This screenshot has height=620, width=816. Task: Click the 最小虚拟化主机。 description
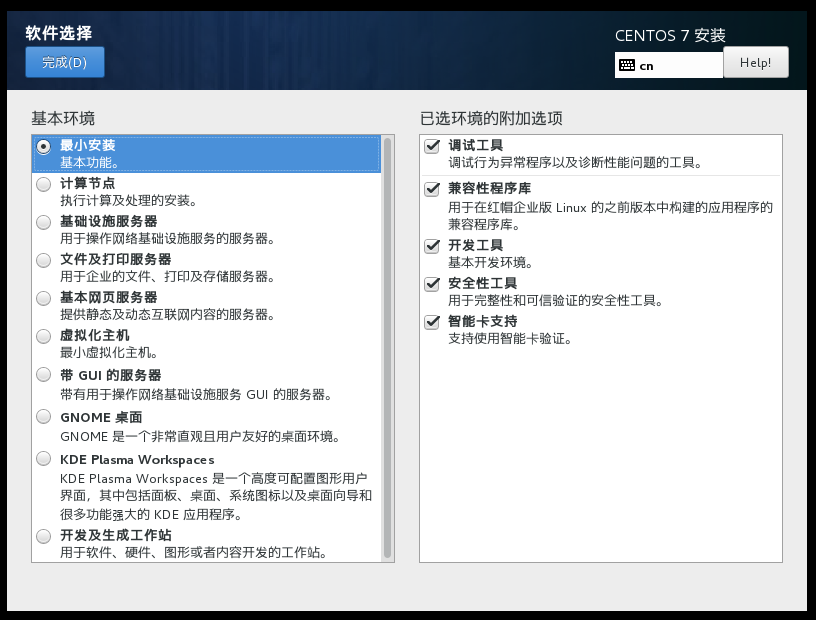pyautogui.click(x=109, y=352)
